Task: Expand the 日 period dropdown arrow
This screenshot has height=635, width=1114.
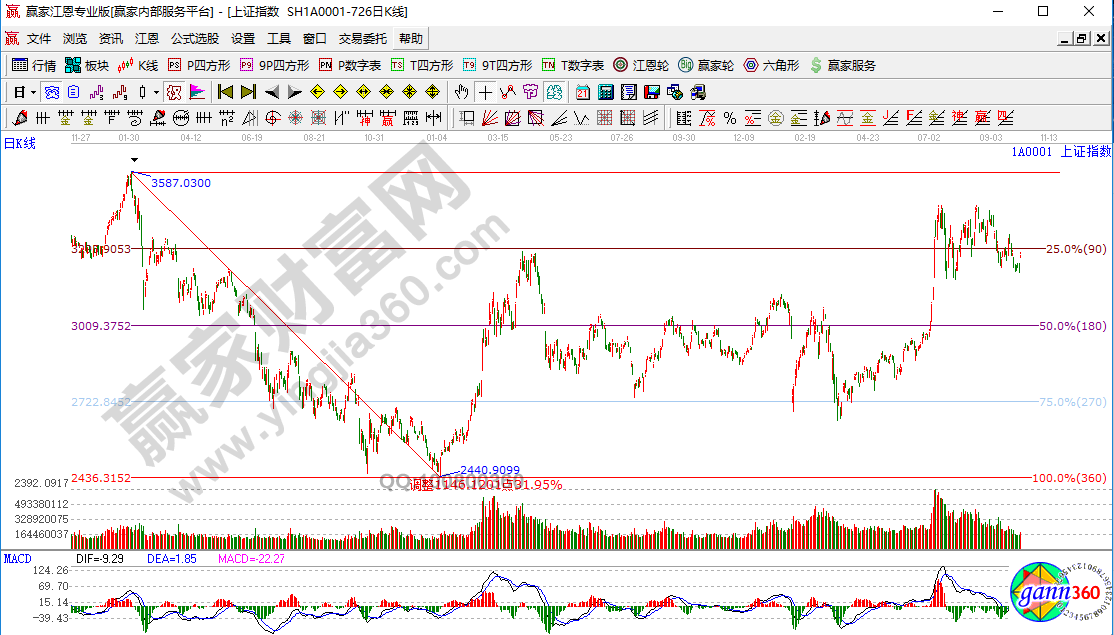Action: 33,92
